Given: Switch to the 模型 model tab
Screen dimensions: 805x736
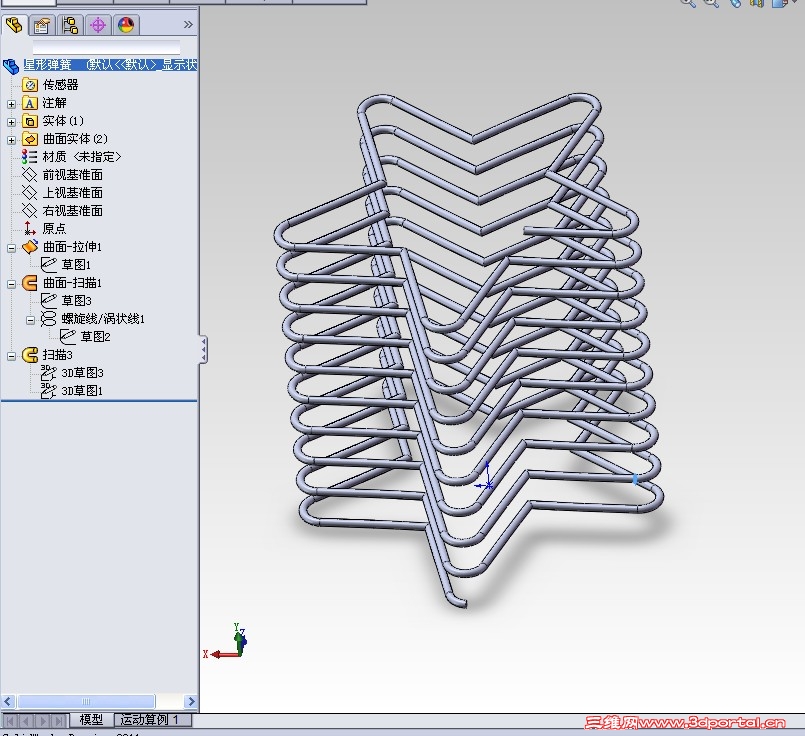Looking at the screenshot, I should (x=91, y=720).
